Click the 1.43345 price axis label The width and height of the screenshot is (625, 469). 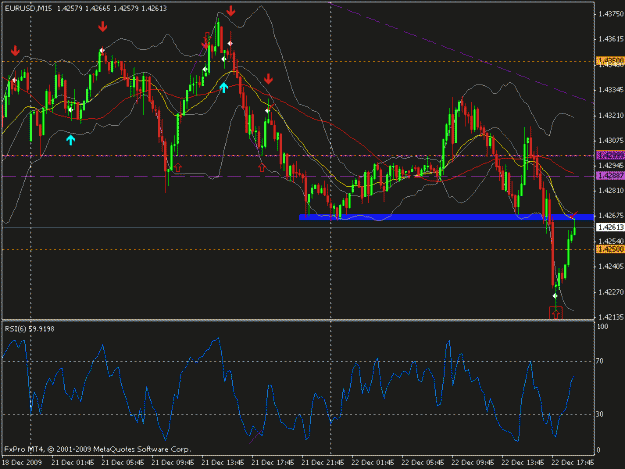point(611,90)
